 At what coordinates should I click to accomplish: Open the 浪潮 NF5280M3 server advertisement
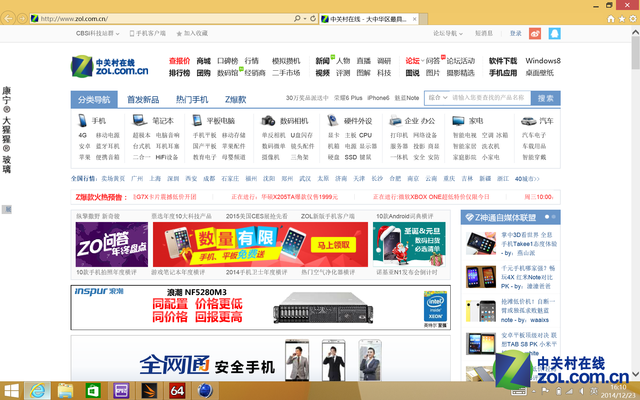click(260, 307)
